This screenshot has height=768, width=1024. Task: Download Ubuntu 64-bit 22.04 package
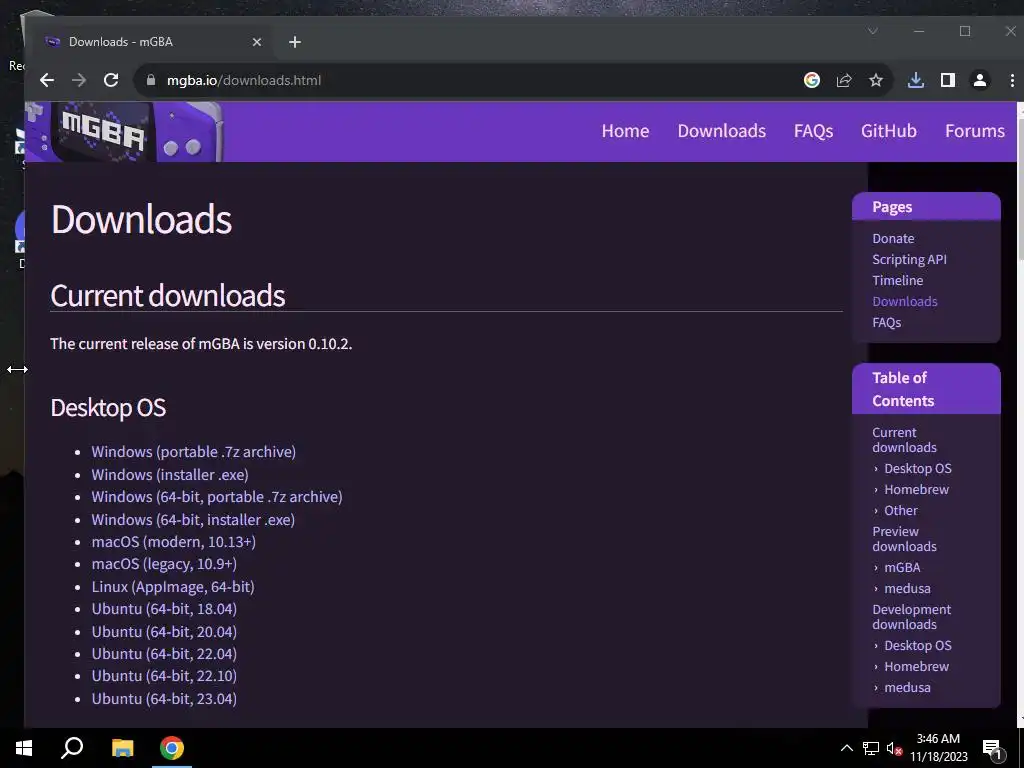pyautogui.click(x=164, y=654)
